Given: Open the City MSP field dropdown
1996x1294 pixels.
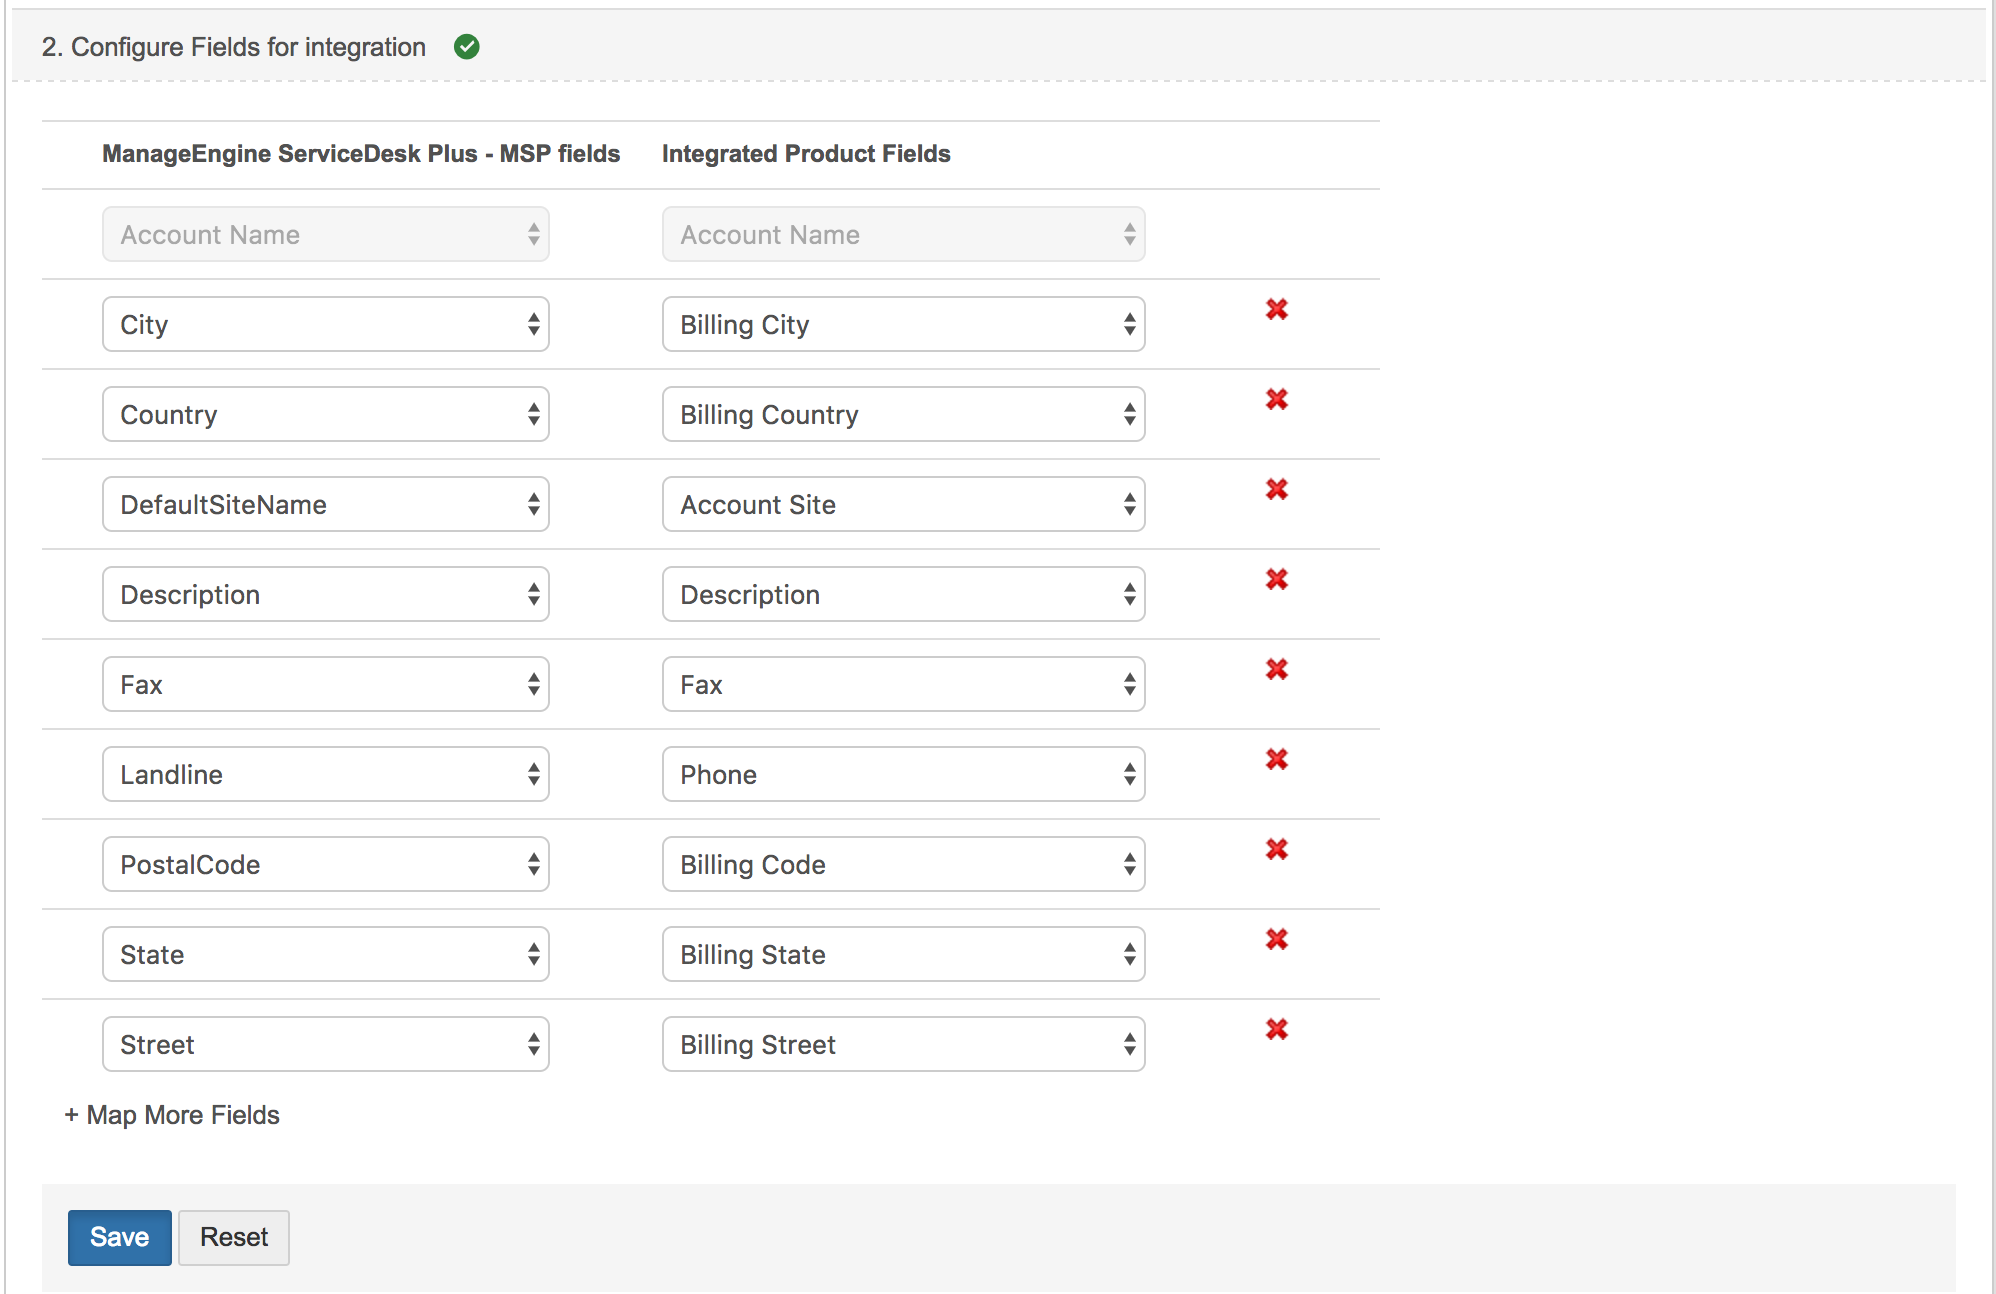Looking at the screenshot, I should (325, 325).
